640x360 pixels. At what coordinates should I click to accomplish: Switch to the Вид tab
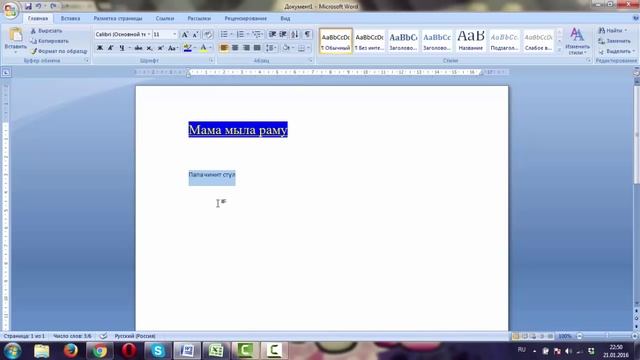[x=285, y=18]
